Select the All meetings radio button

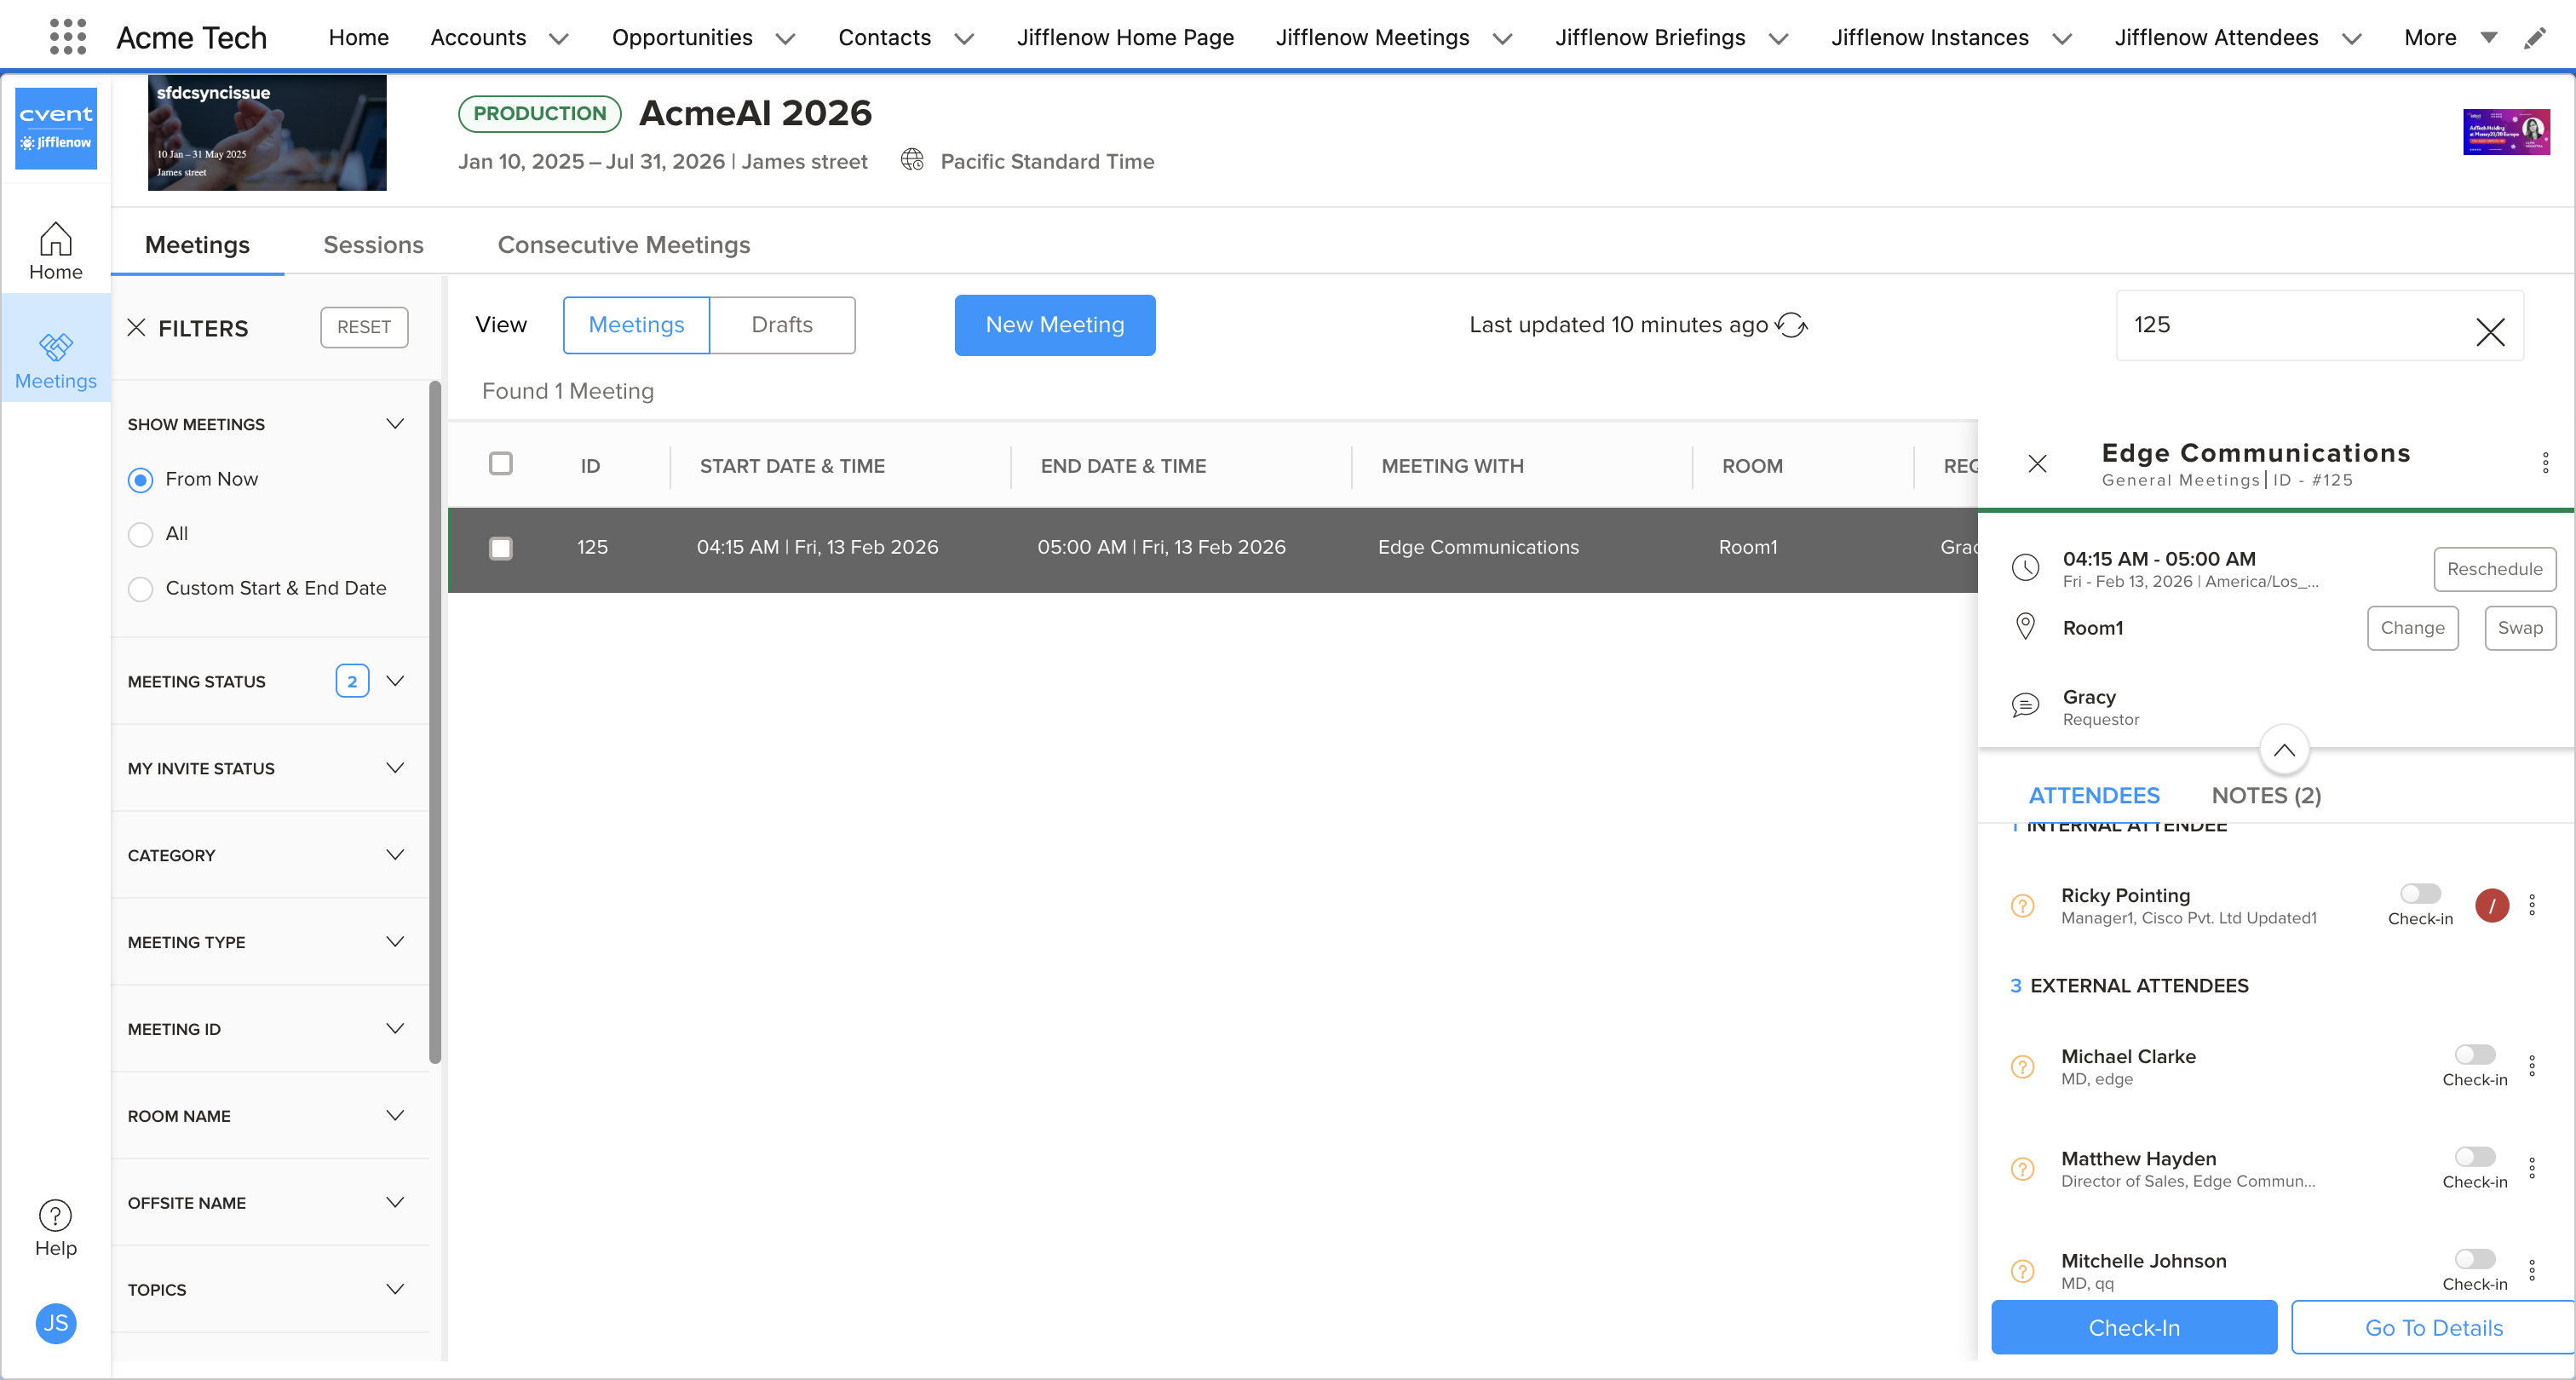point(141,534)
